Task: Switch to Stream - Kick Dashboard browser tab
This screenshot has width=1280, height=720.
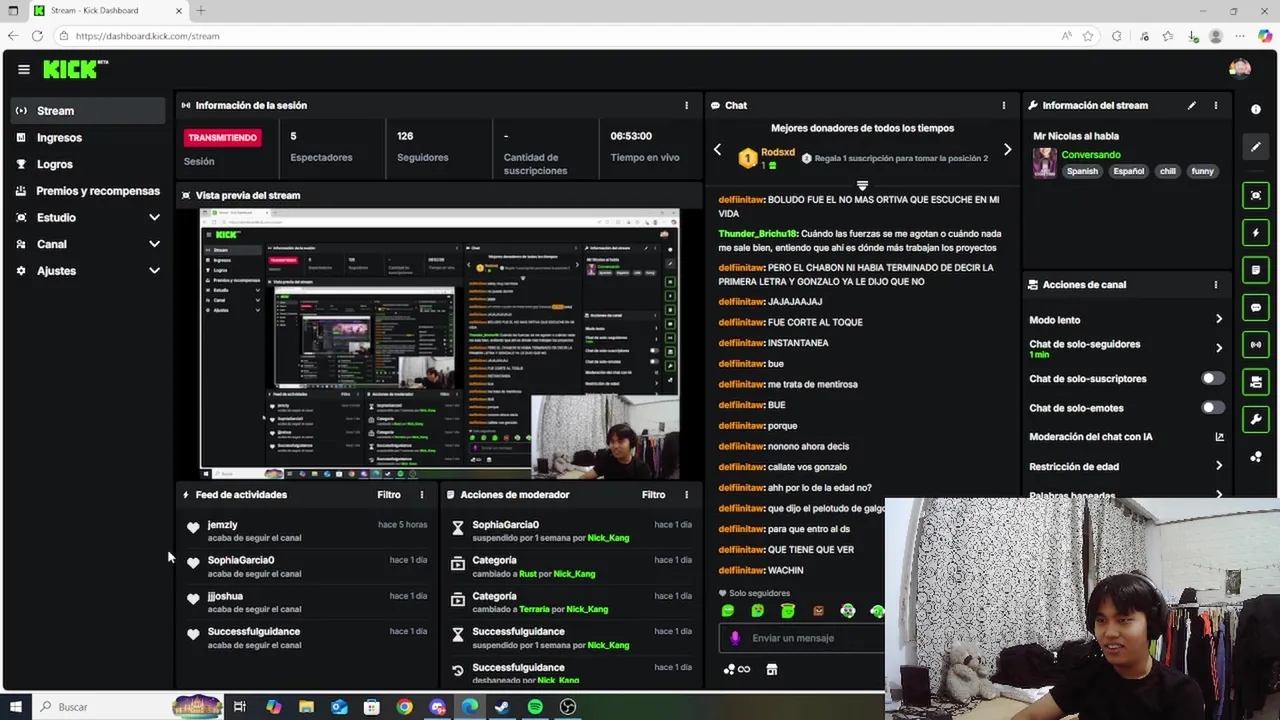Action: (x=107, y=11)
